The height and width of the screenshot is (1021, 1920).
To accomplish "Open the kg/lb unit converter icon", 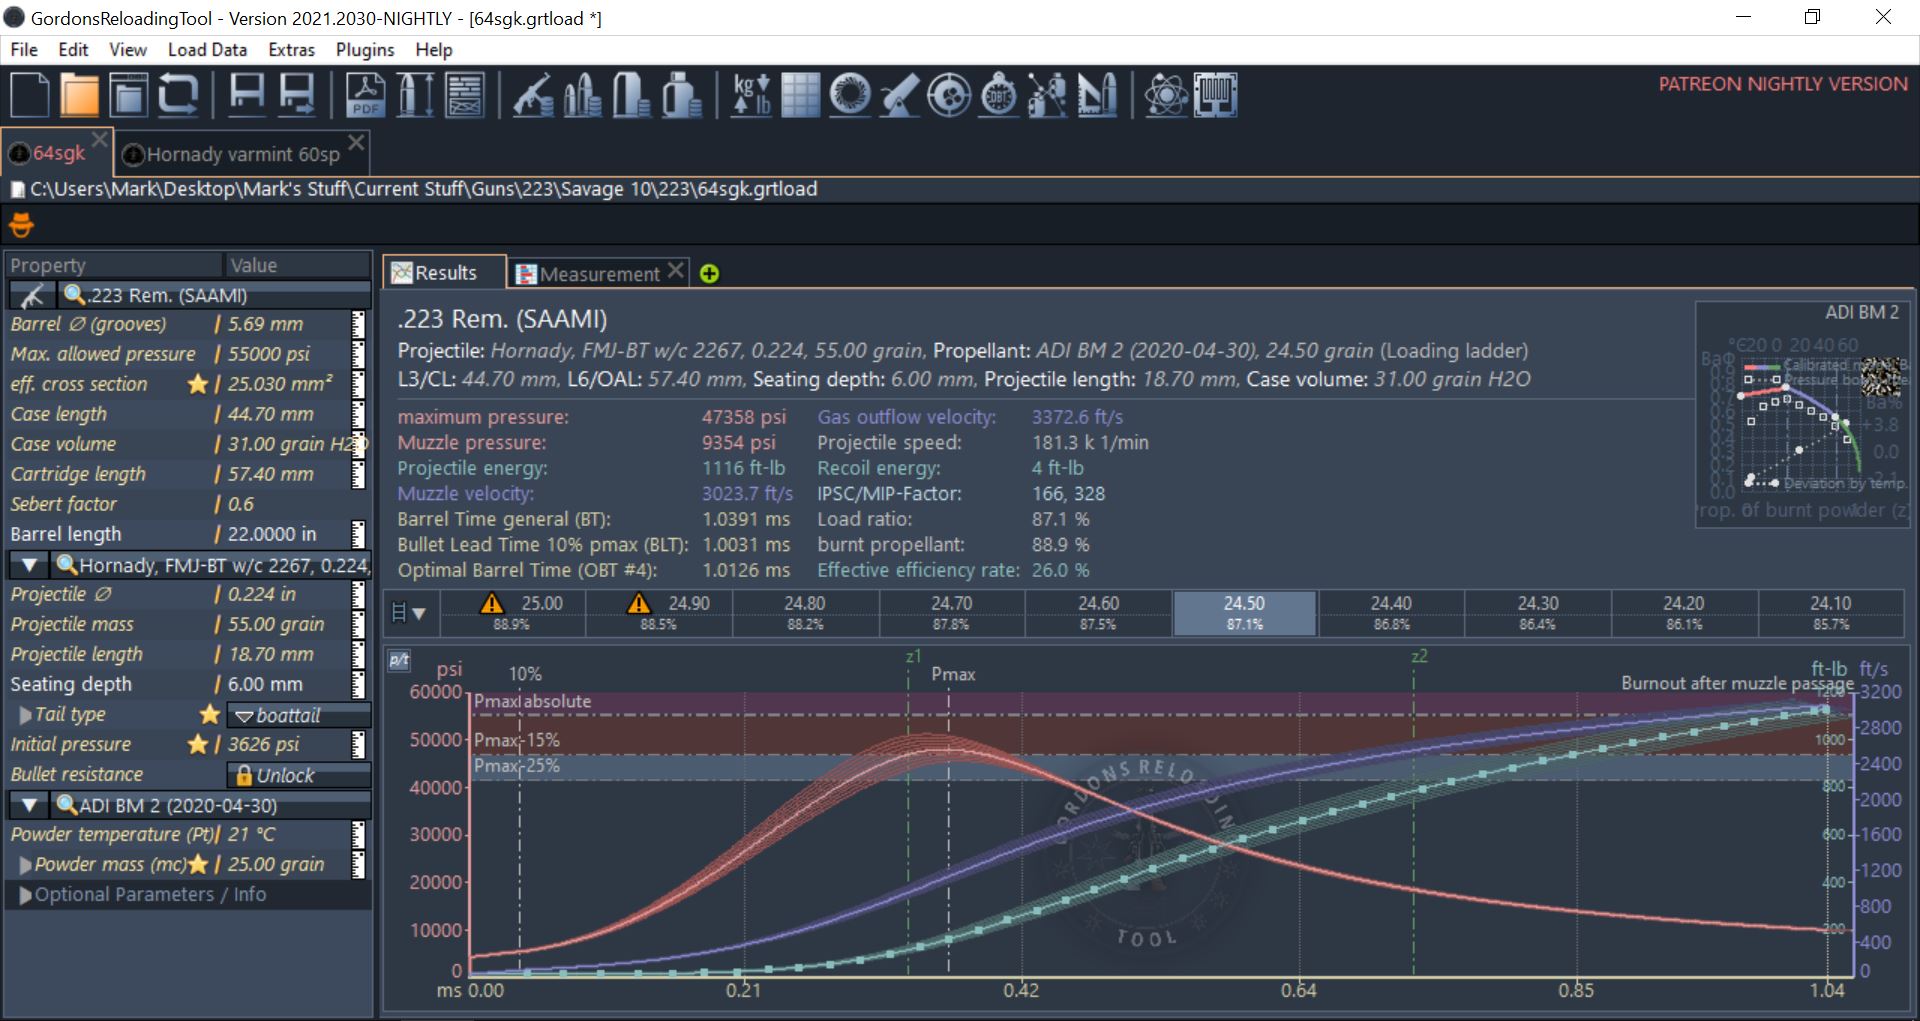I will pyautogui.click(x=751, y=96).
